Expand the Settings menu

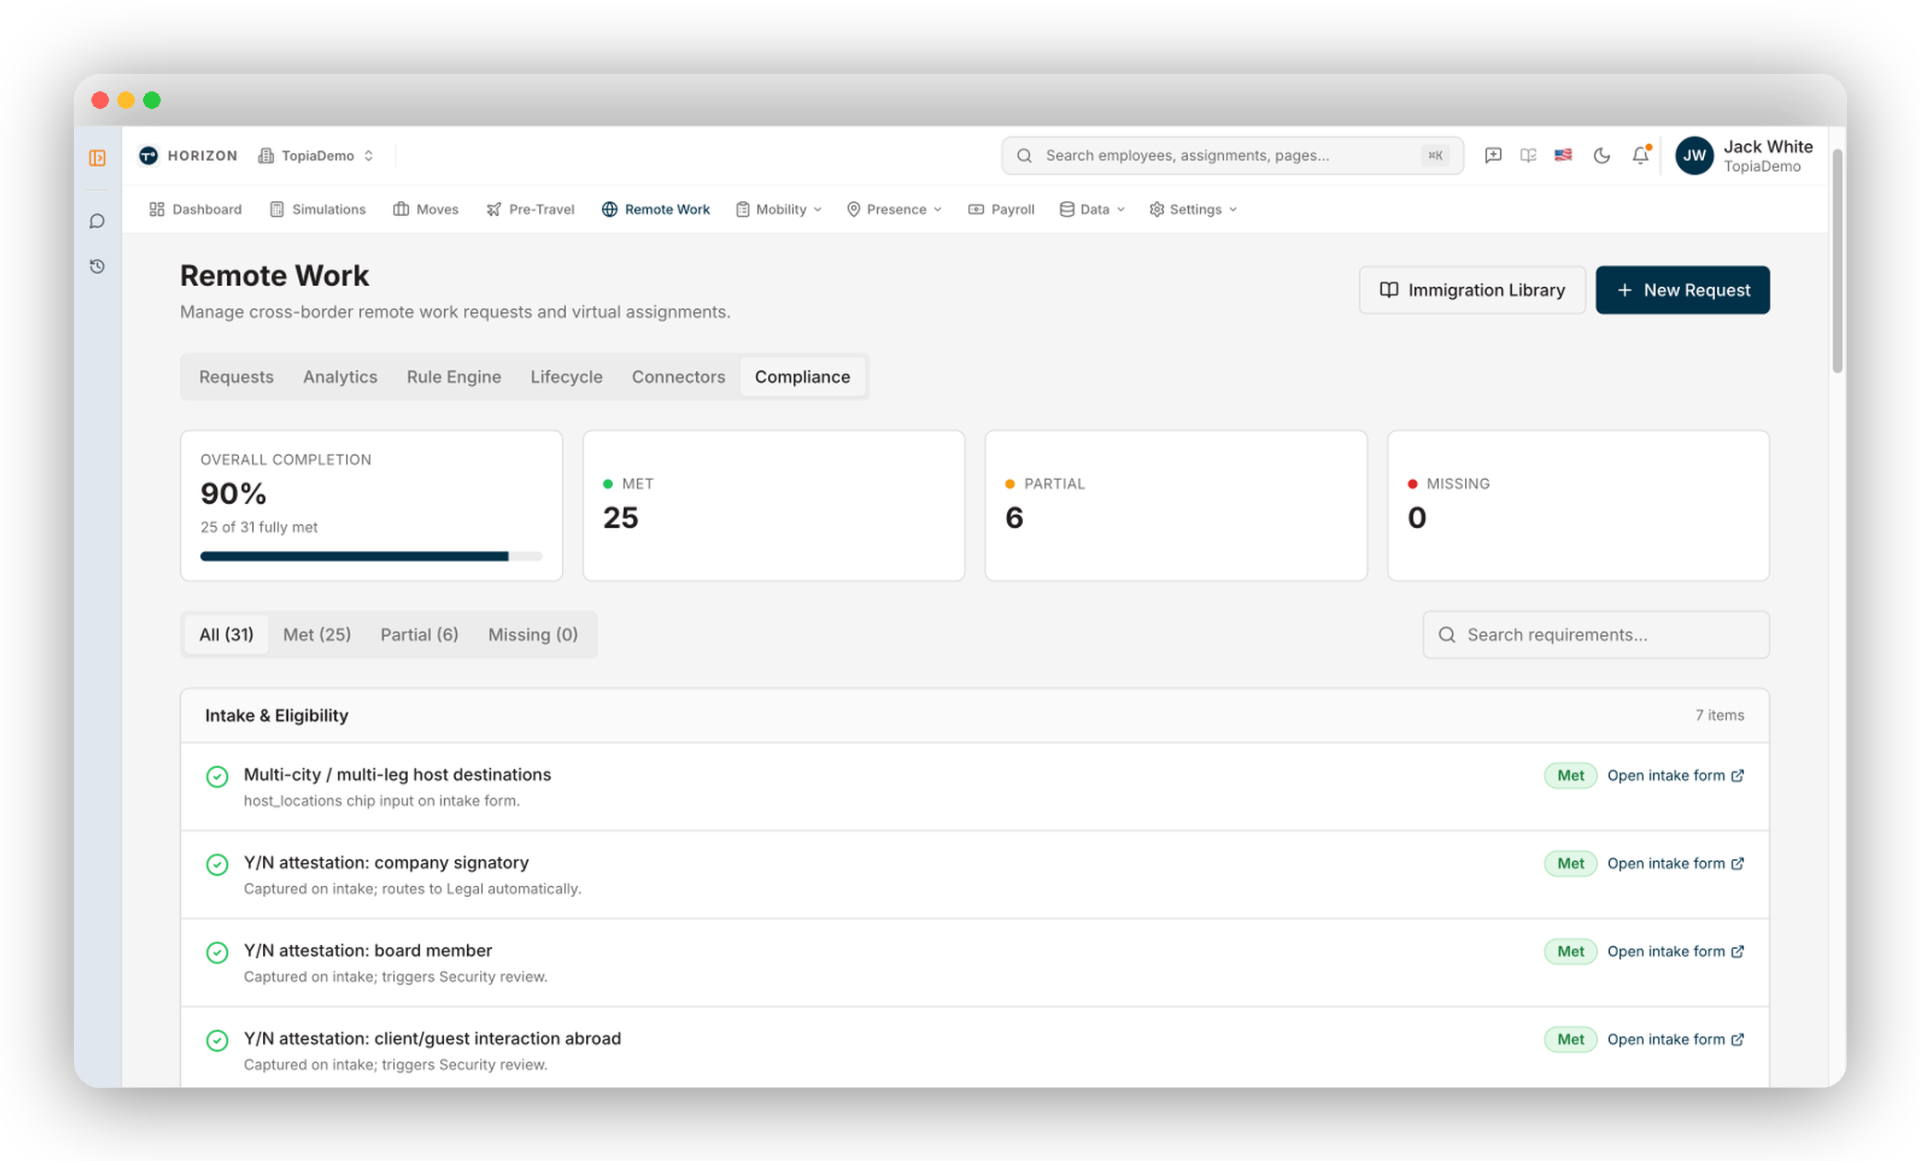1193,209
